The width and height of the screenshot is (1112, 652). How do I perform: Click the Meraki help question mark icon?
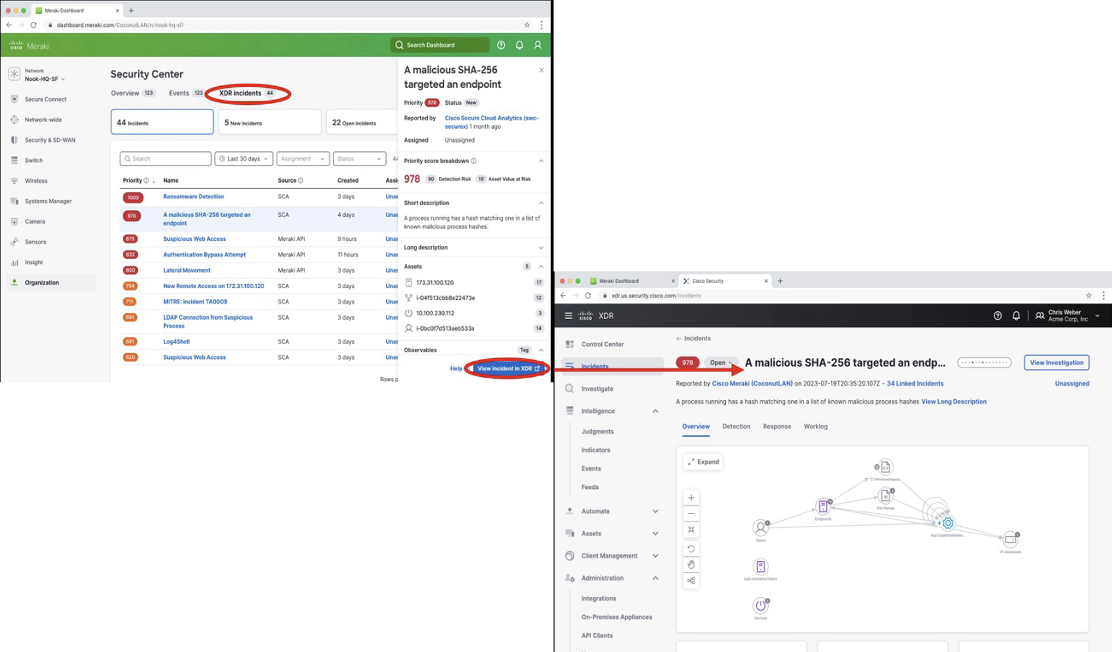(501, 45)
